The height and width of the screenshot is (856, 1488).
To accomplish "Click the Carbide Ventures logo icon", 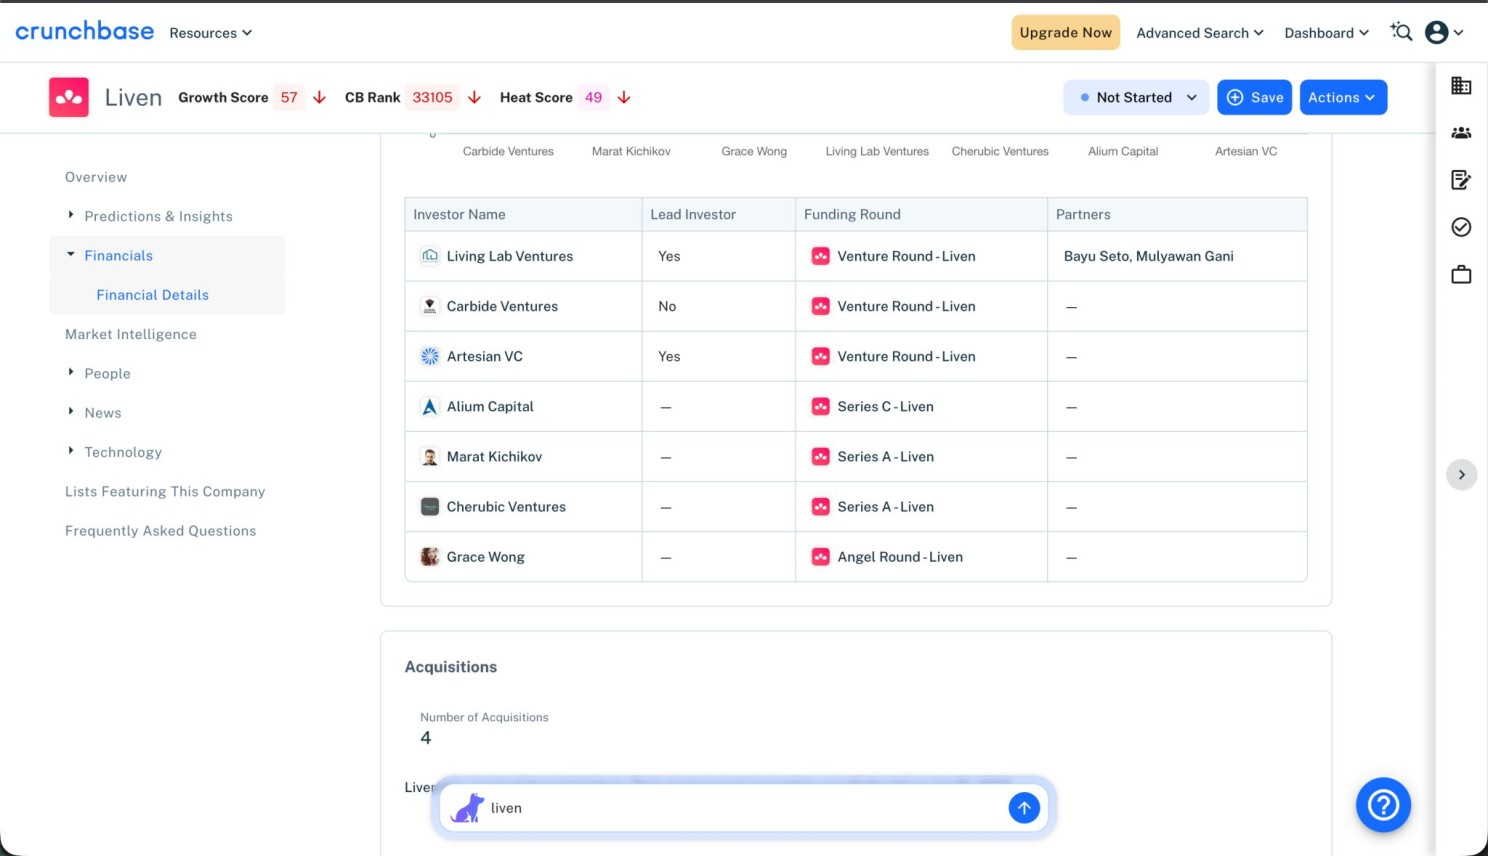I will [x=430, y=306].
